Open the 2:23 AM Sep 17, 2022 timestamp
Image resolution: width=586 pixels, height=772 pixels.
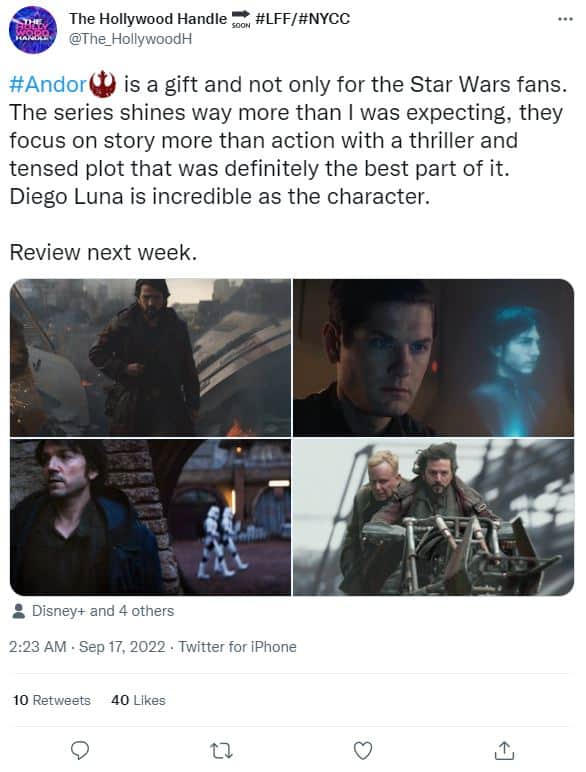click(x=87, y=646)
